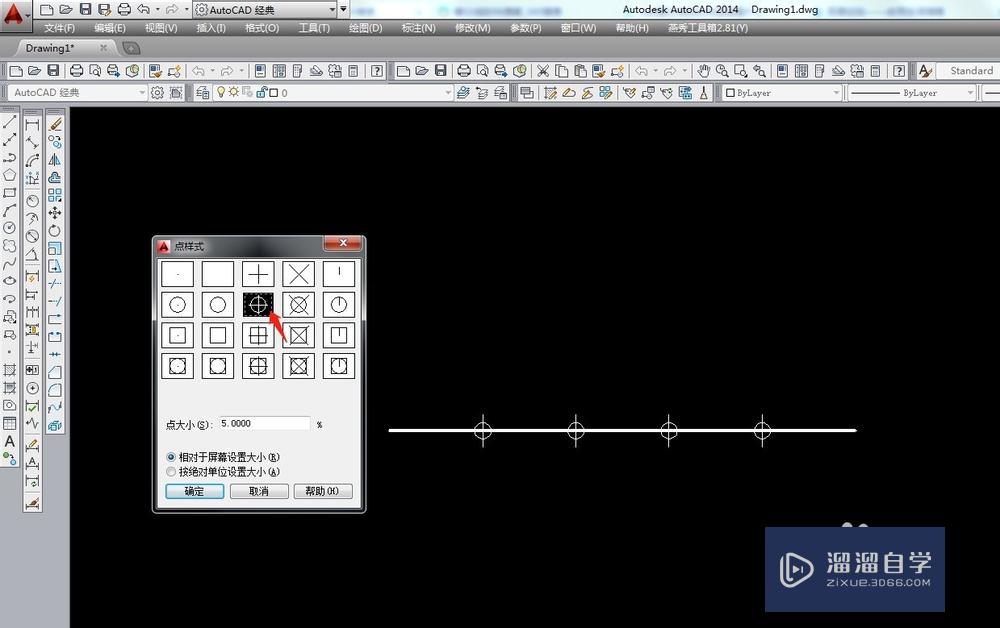Click 取消 in point style dialog

pos(259,491)
